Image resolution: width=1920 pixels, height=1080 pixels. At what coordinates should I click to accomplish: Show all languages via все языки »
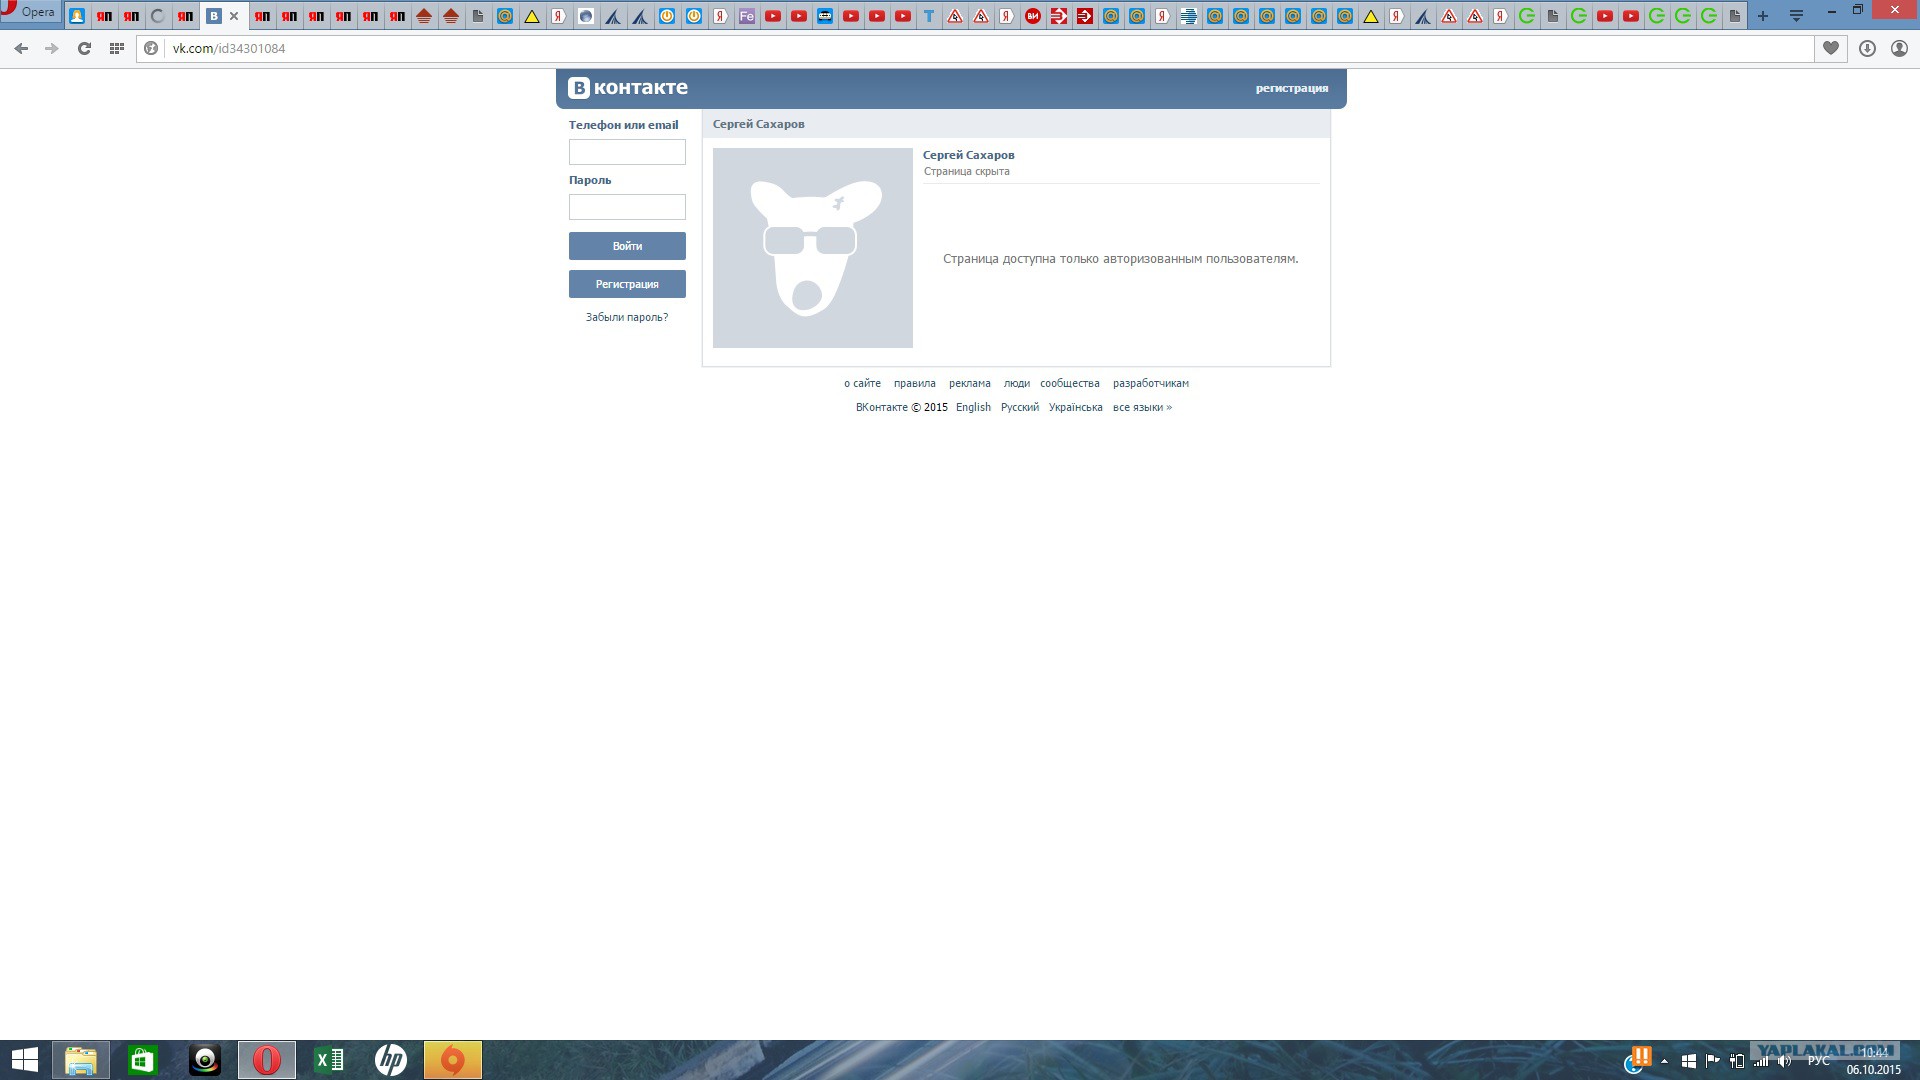(x=1142, y=407)
